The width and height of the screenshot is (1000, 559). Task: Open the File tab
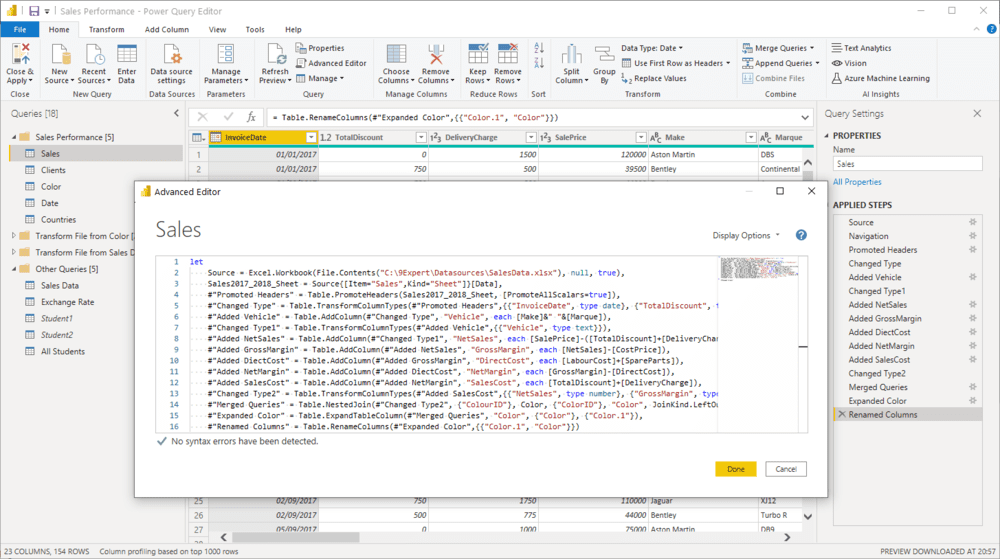(x=20, y=29)
